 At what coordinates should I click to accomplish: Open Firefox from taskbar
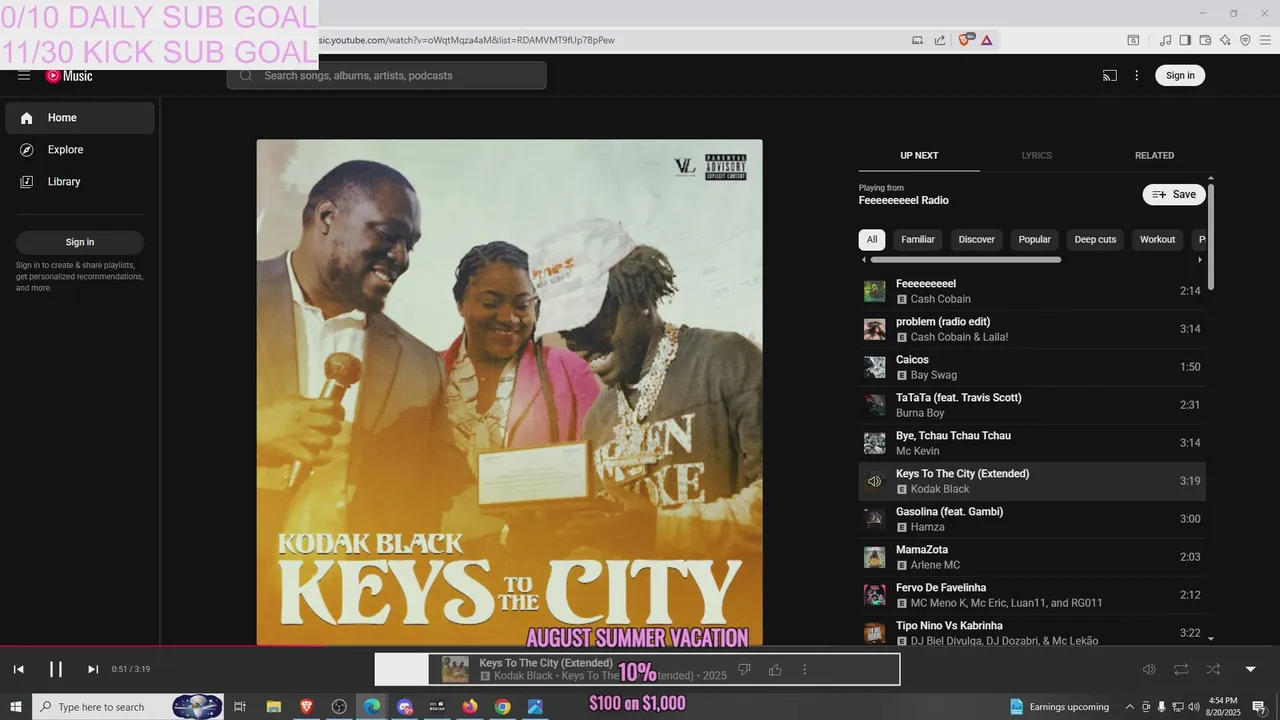(470, 707)
